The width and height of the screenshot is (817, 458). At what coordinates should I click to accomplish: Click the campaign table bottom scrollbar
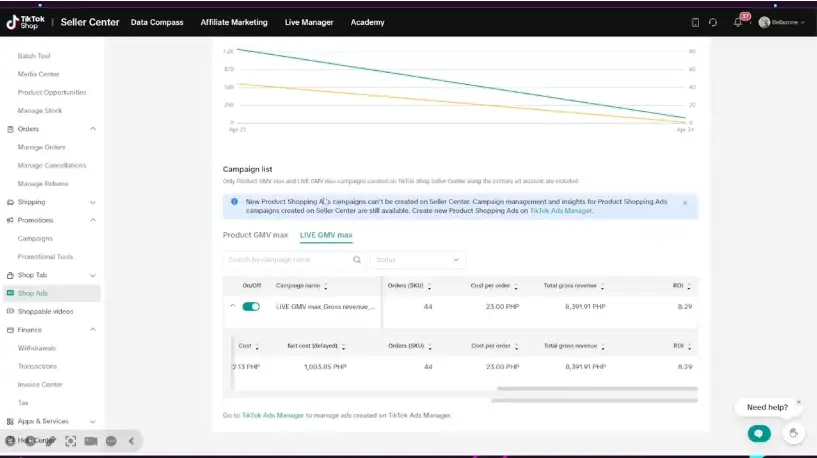pyautogui.click(x=594, y=401)
